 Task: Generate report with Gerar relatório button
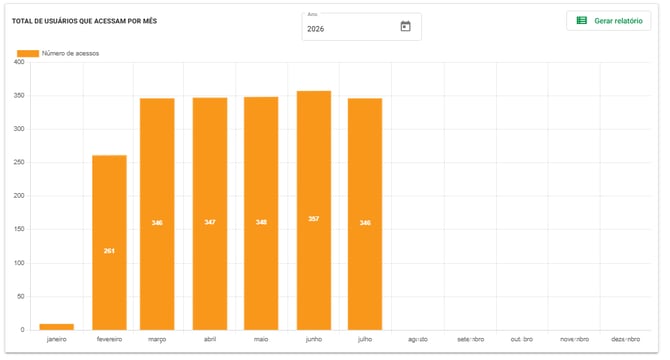coord(608,20)
